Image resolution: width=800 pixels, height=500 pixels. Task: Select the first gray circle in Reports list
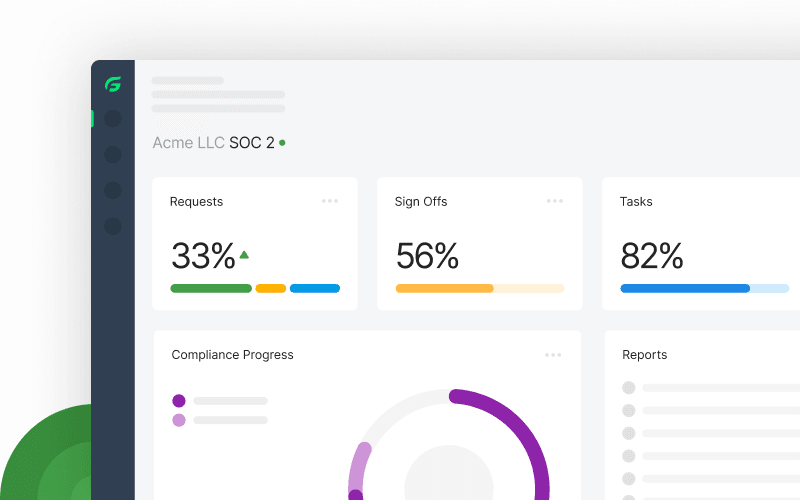pos(629,388)
